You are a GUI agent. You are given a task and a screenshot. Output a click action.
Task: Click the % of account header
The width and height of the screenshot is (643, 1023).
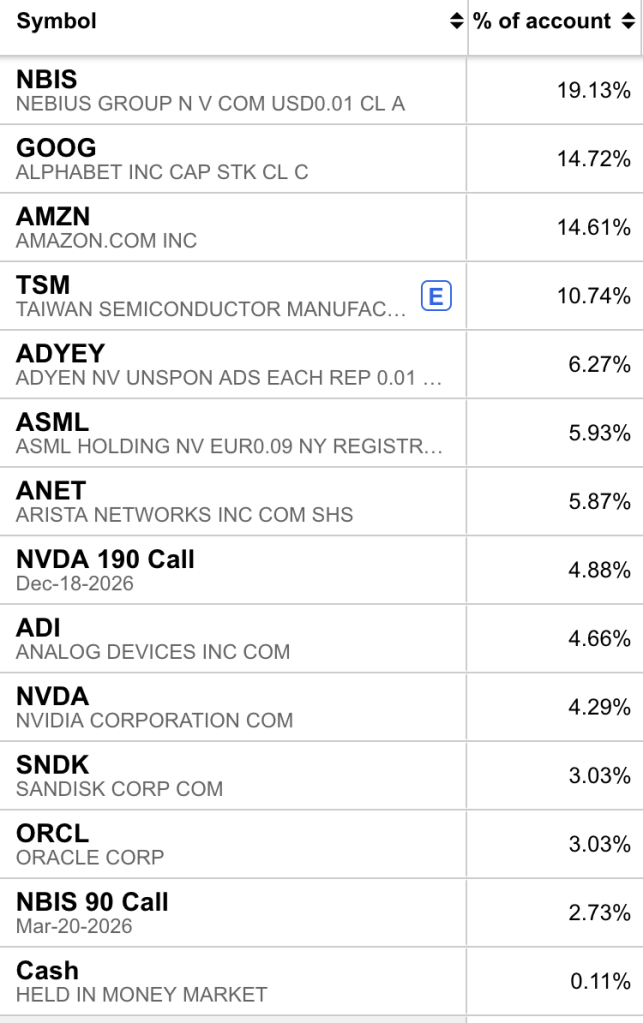coord(541,21)
